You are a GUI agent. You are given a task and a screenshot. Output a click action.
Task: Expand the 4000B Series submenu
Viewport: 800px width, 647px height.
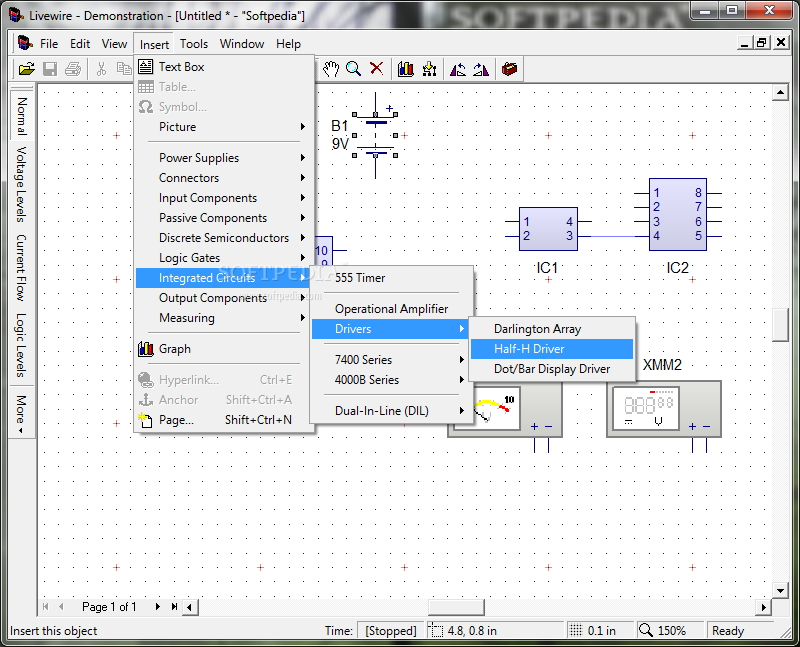(x=390, y=380)
